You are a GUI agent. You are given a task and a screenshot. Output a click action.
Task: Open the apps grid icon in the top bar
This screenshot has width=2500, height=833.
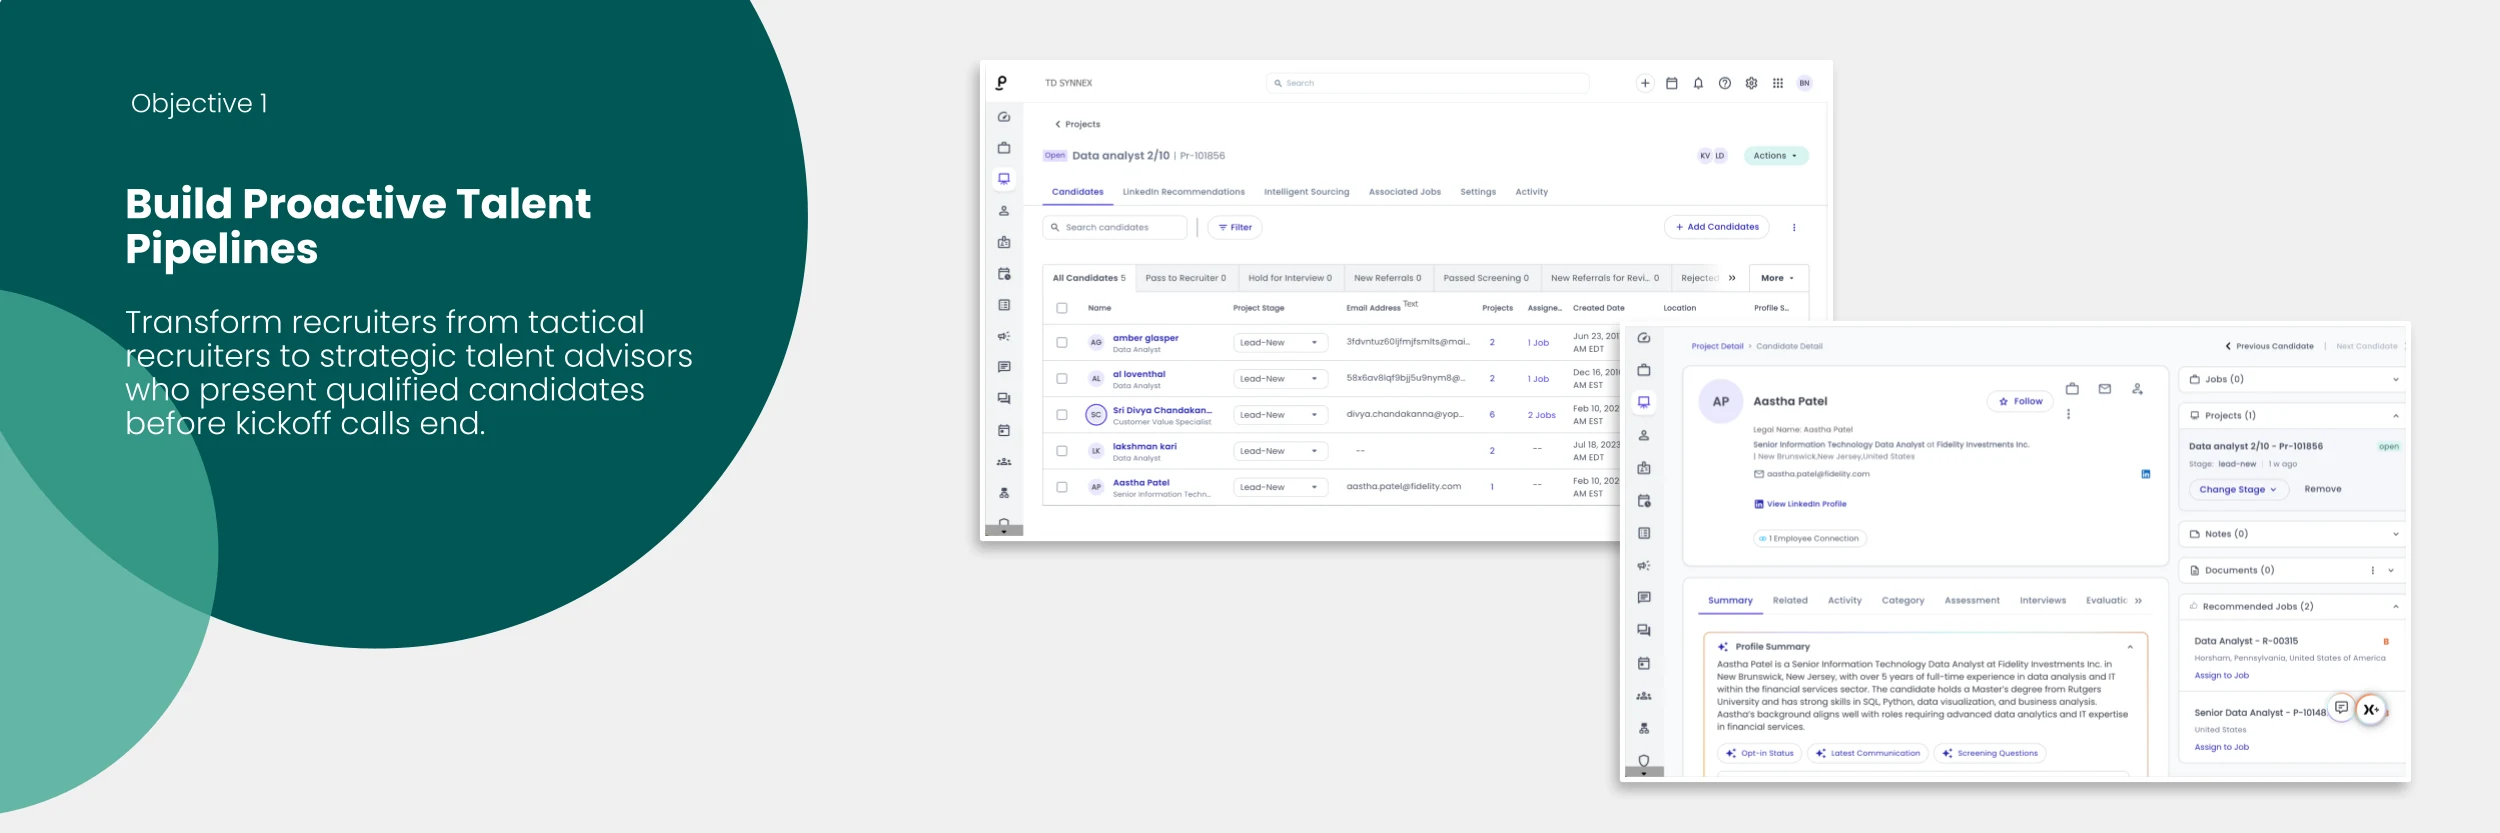[x=1778, y=83]
